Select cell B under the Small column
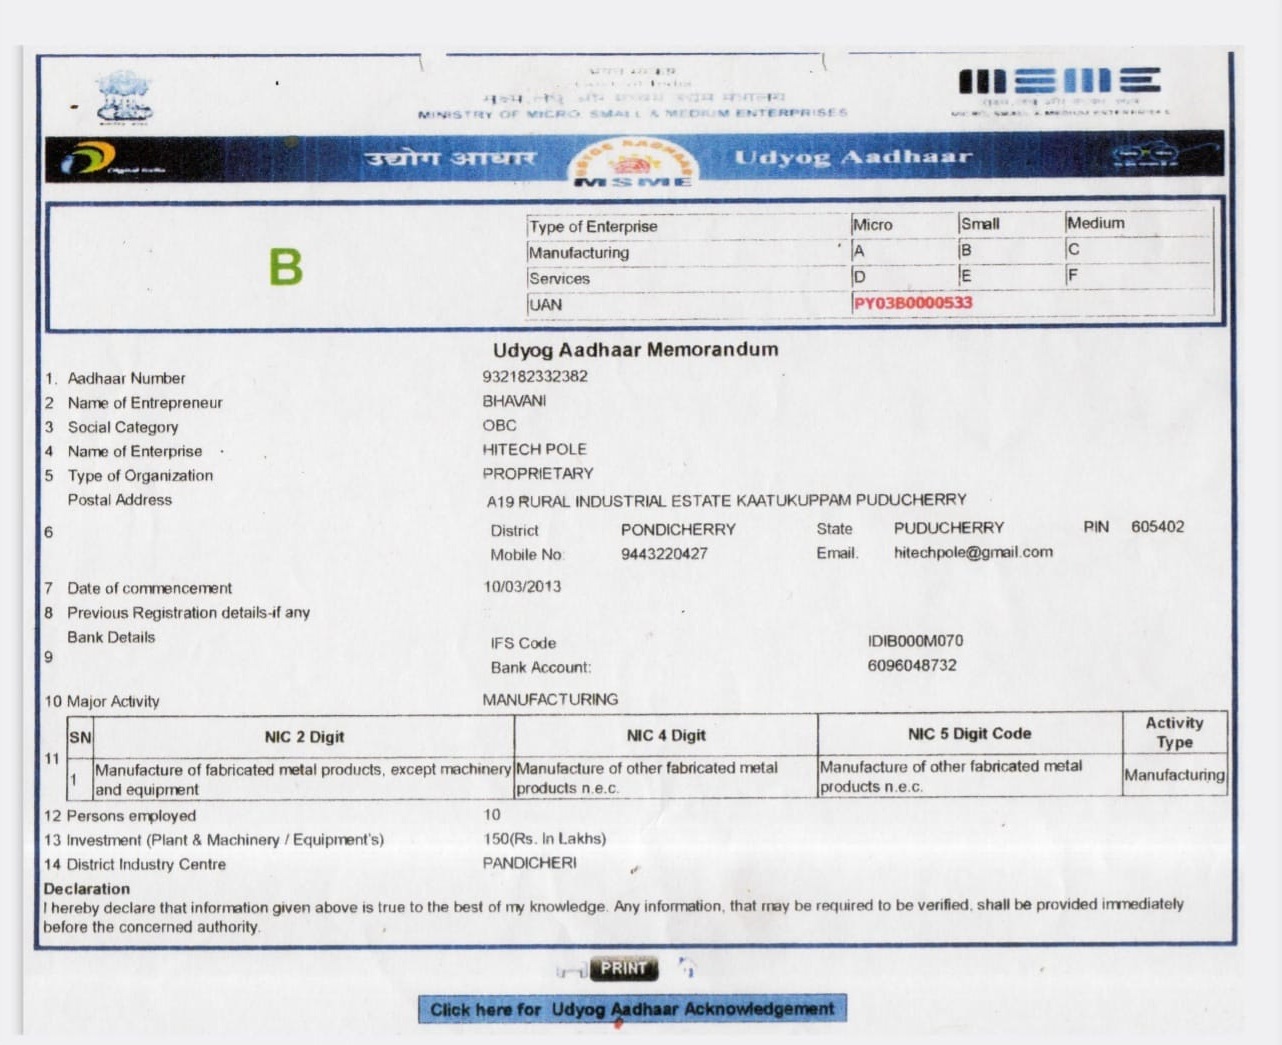The width and height of the screenshot is (1282, 1045). pos(966,250)
